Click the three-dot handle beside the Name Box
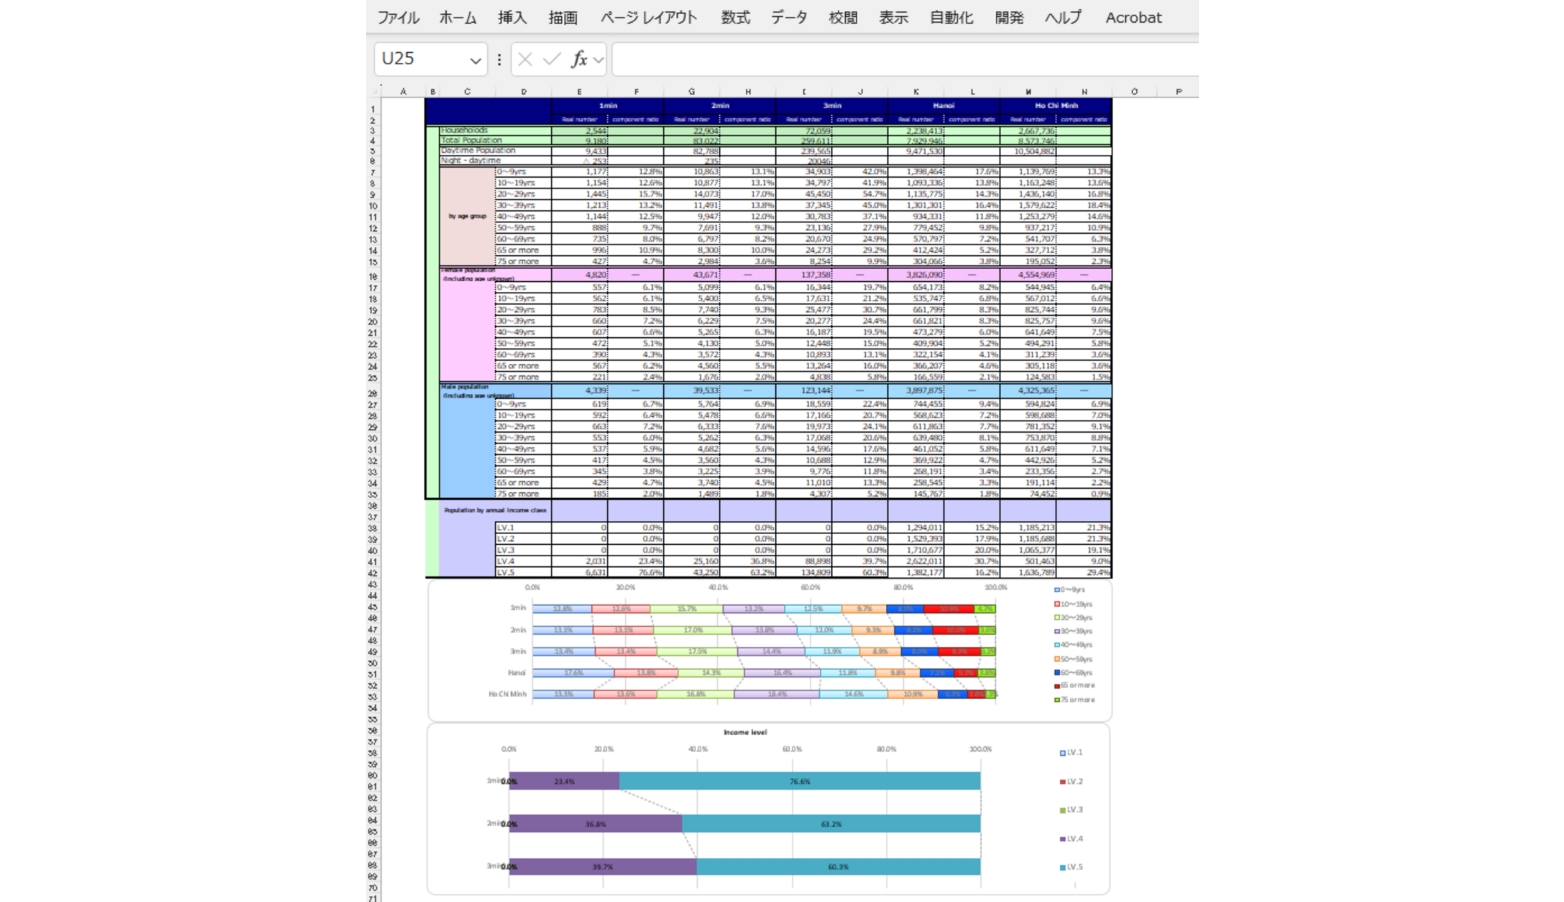 [x=499, y=60]
